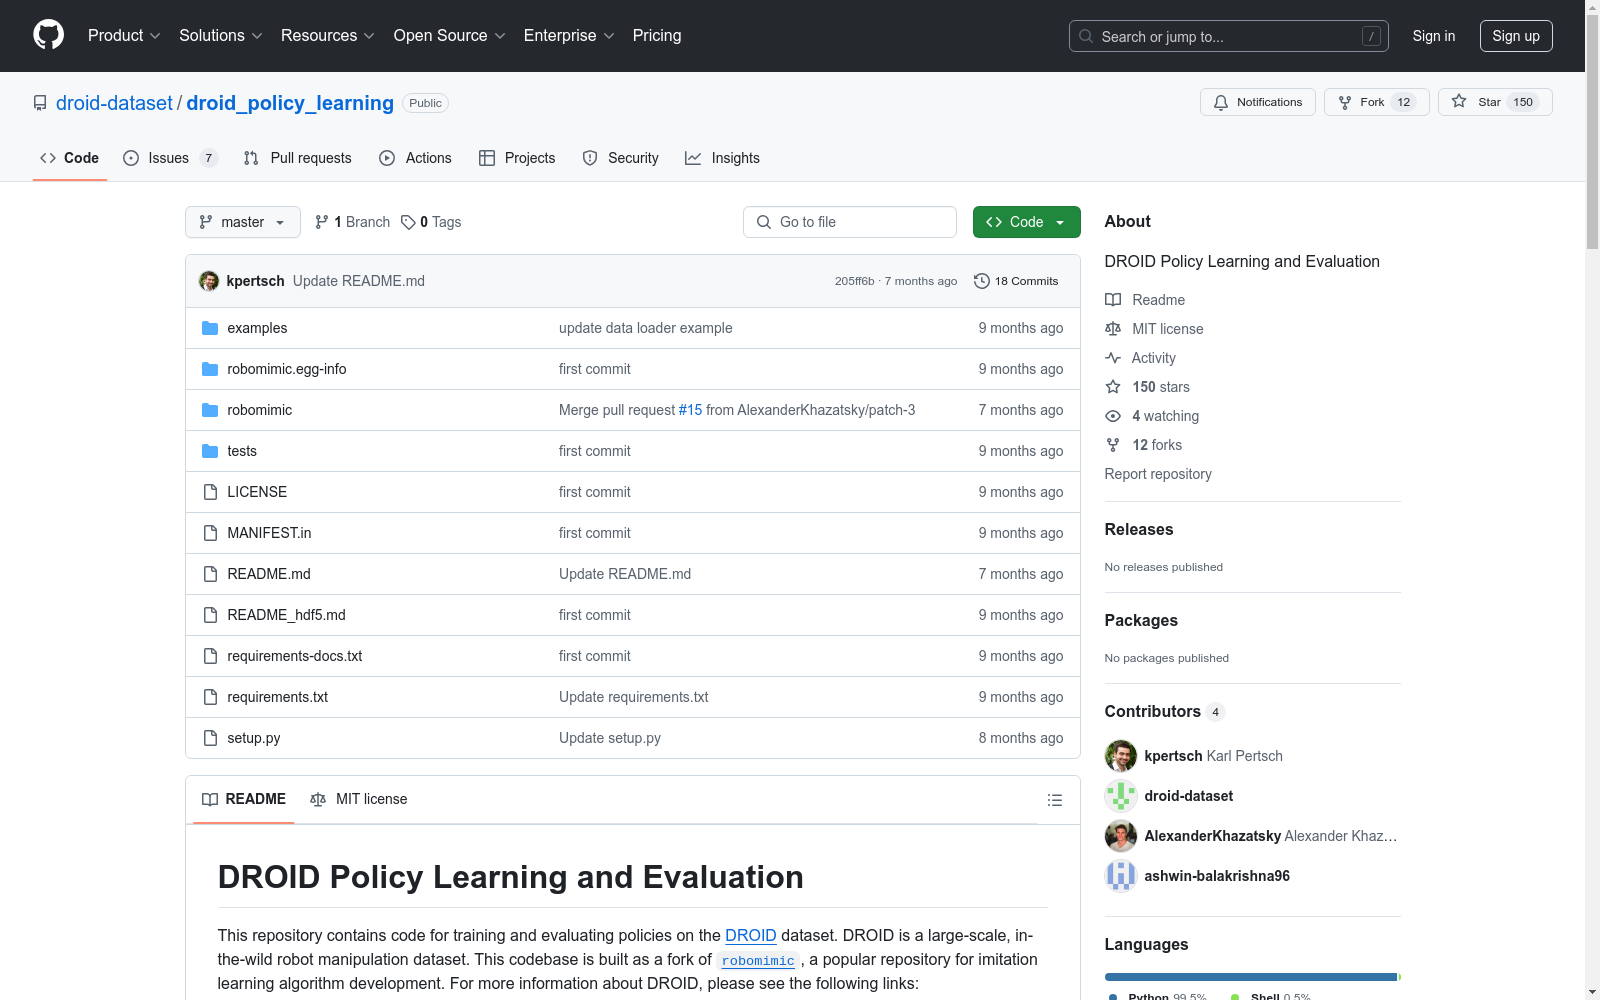Click the commit history clock icon
Image resolution: width=1600 pixels, height=1000 pixels.
click(982, 281)
